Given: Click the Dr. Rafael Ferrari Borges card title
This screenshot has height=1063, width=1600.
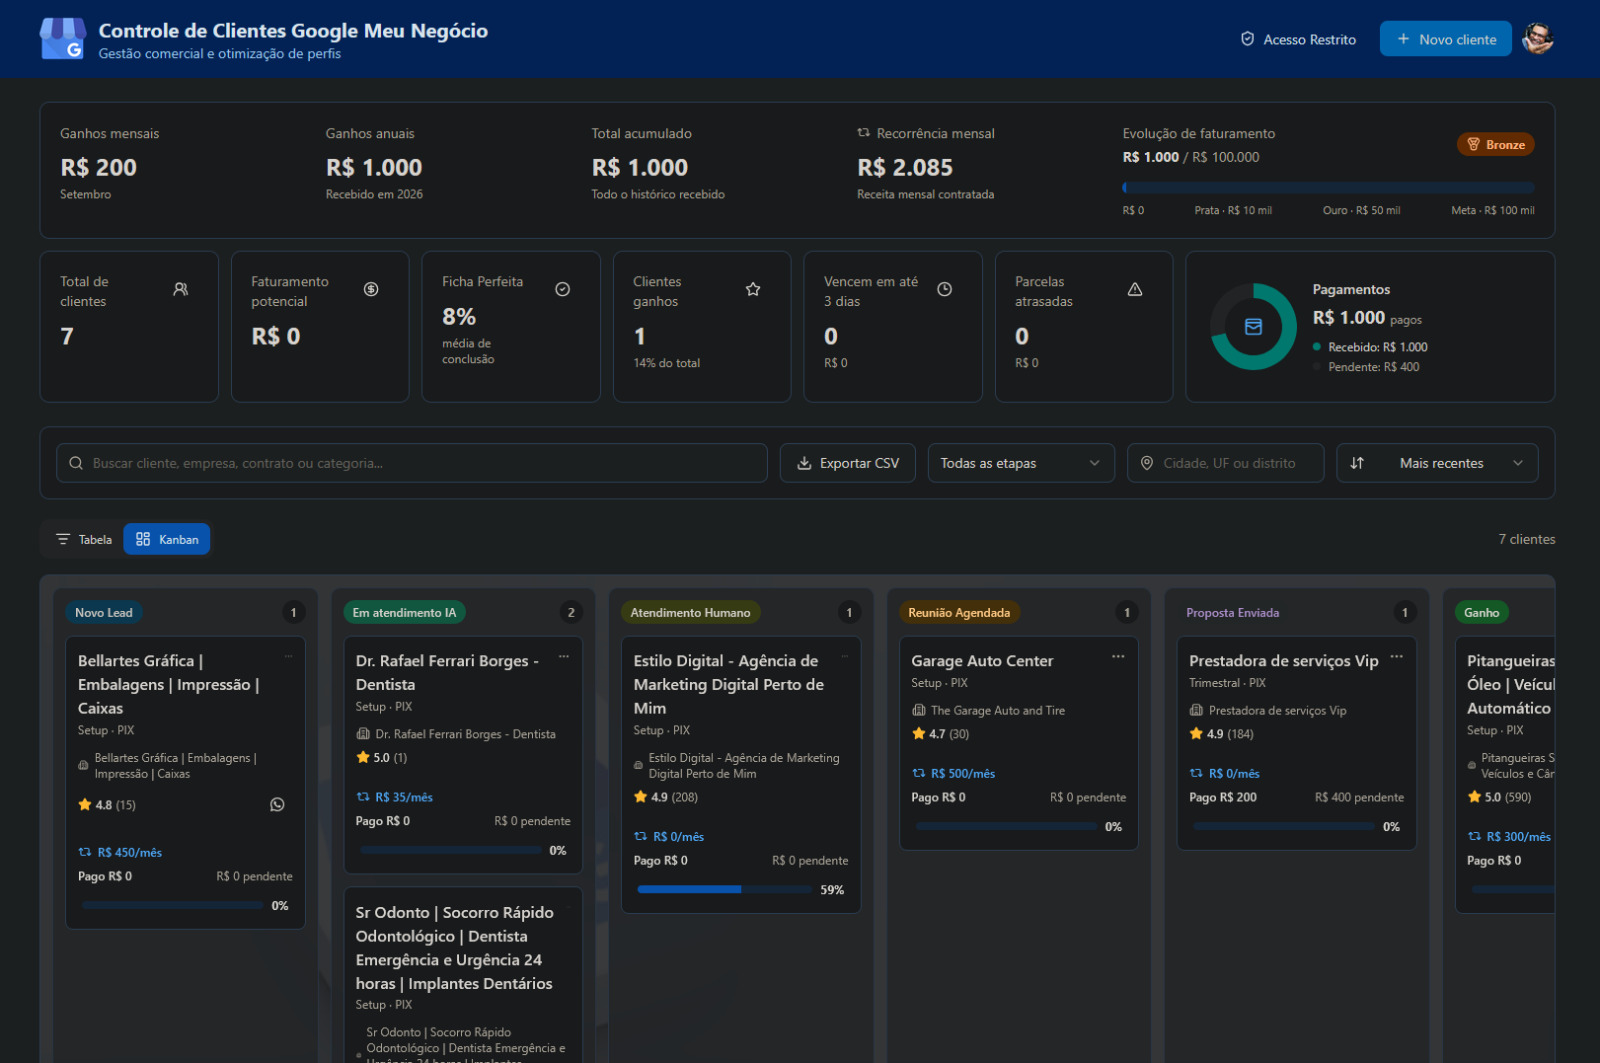Looking at the screenshot, I should coord(447,673).
